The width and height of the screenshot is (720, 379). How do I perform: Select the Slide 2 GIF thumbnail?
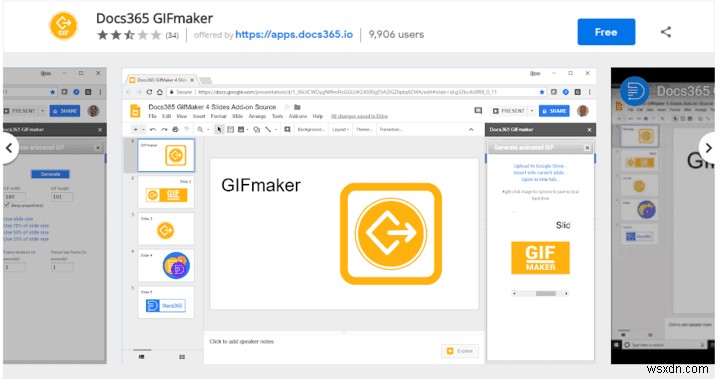(166, 192)
